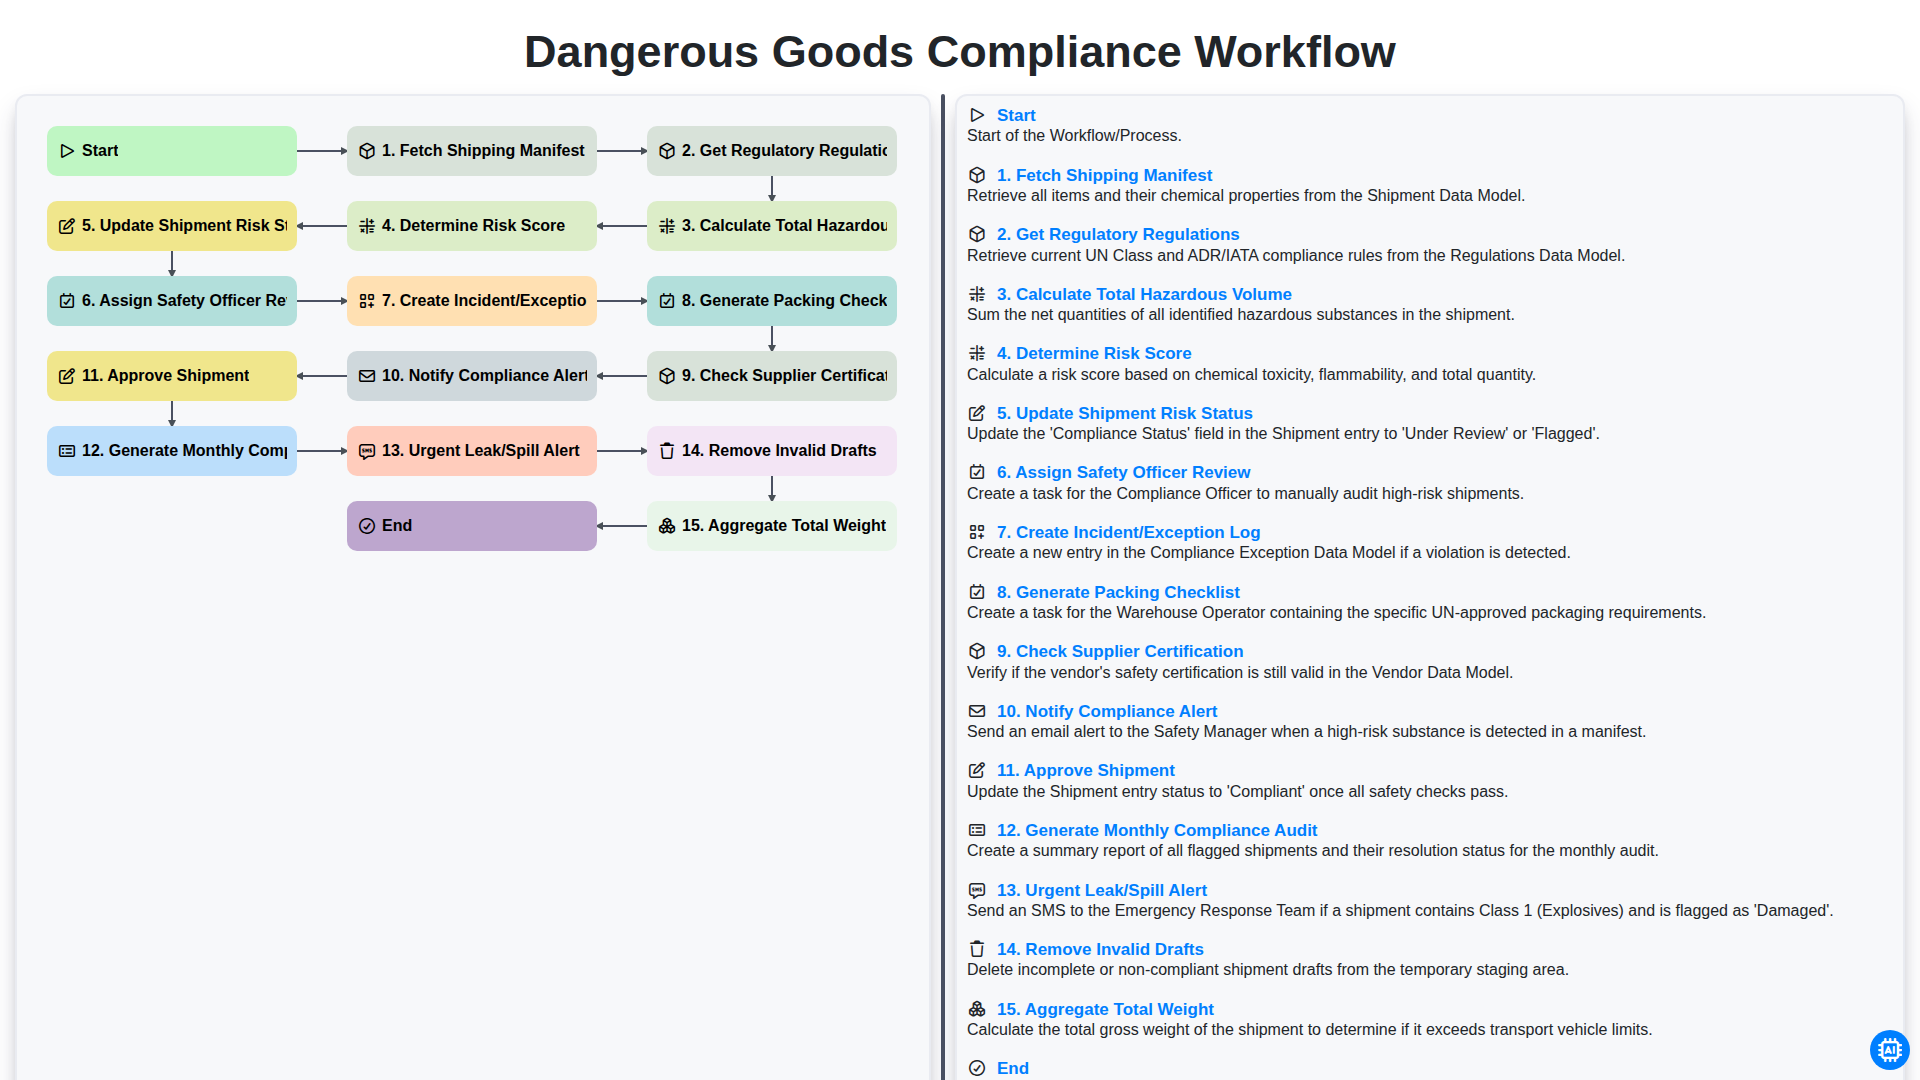Screen dimensions: 1920x1080
Task: Open the 2. Get Regulatory Regulations link
Action: click(1118, 234)
